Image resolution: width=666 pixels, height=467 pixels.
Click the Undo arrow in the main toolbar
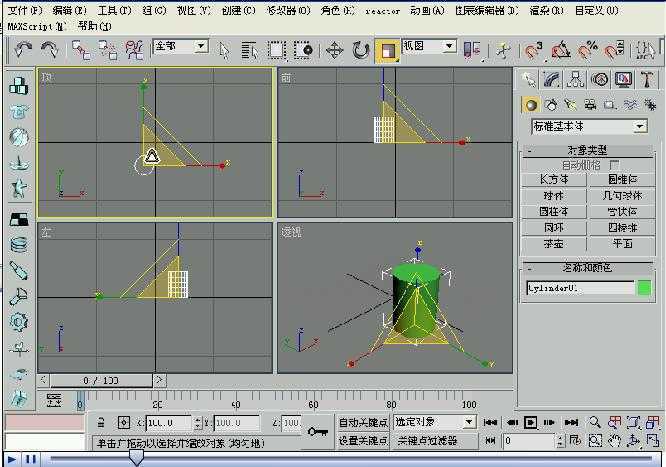click(x=23, y=50)
